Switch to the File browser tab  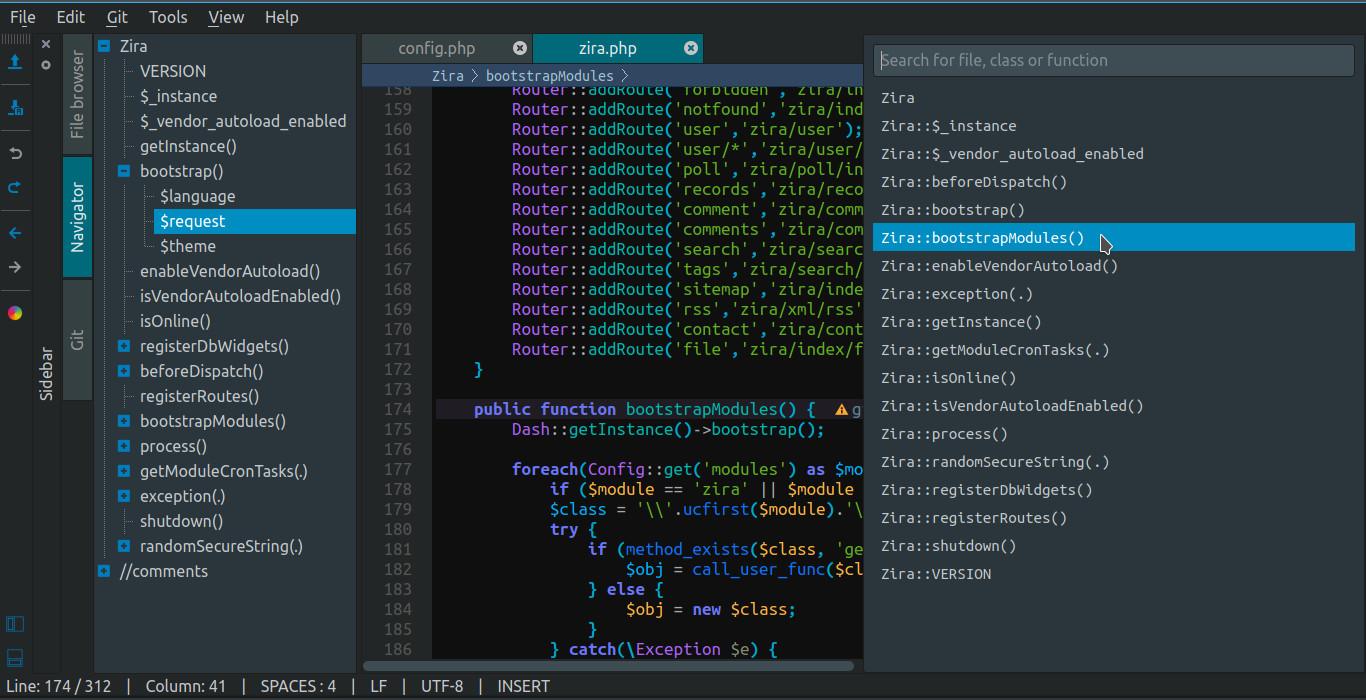[77, 95]
